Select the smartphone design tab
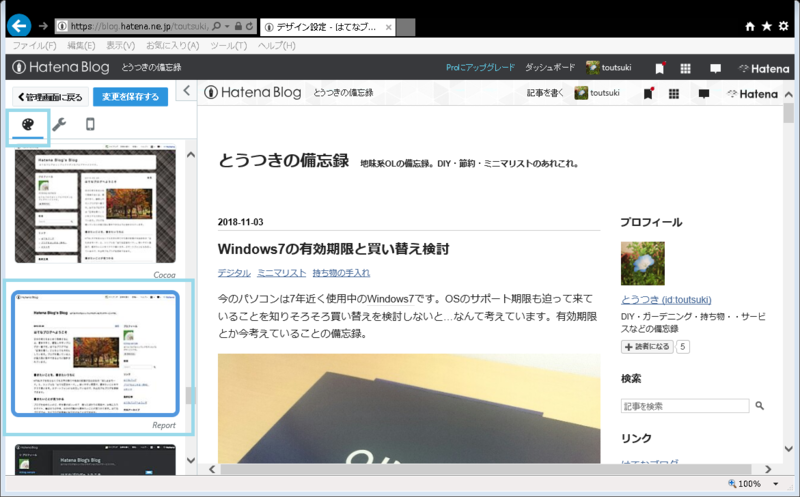800x497 pixels. tap(90, 124)
